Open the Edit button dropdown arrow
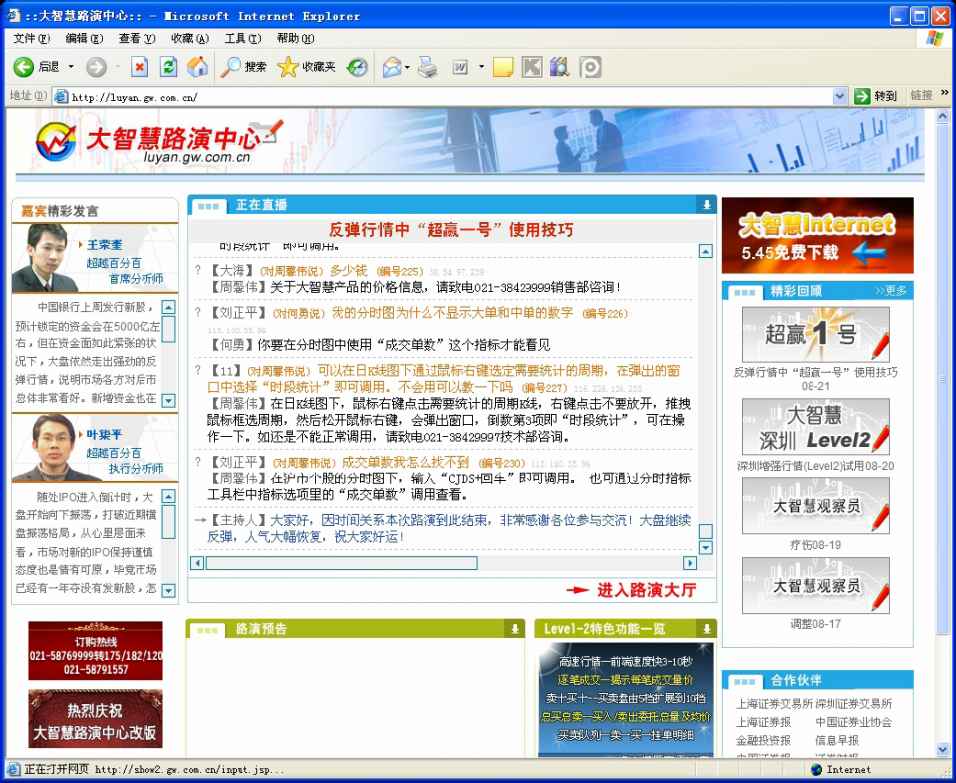The image size is (956, 783). 481,66
